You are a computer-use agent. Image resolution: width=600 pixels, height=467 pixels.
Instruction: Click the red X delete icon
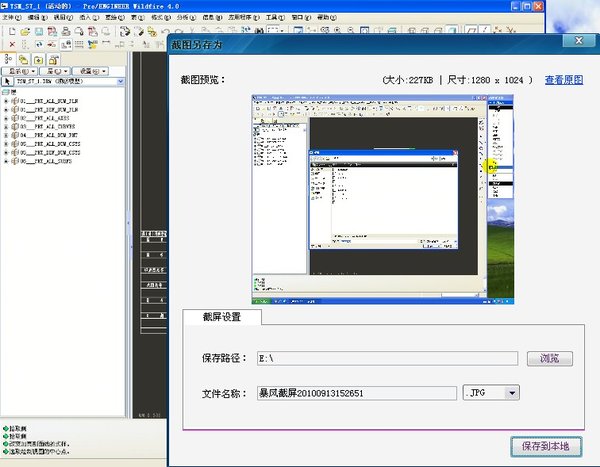(12, 45)
